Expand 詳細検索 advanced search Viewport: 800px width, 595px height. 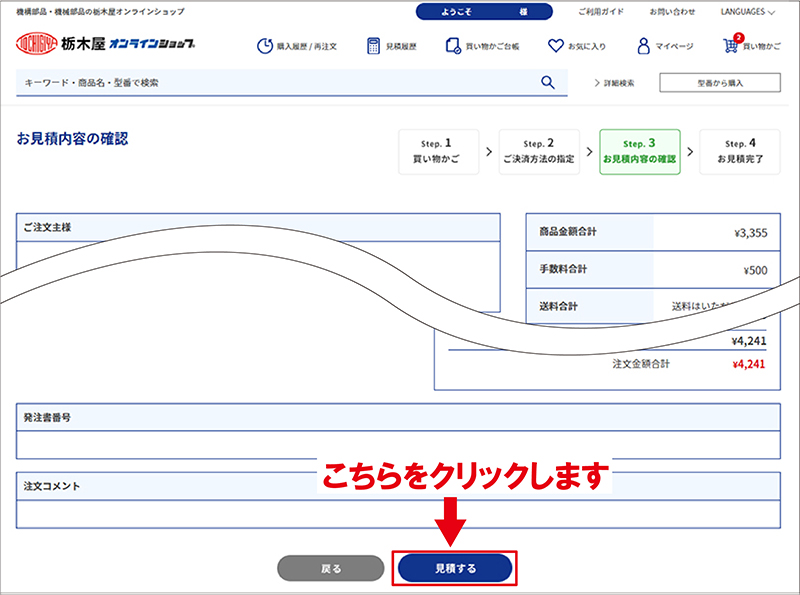tap(613, 83)
